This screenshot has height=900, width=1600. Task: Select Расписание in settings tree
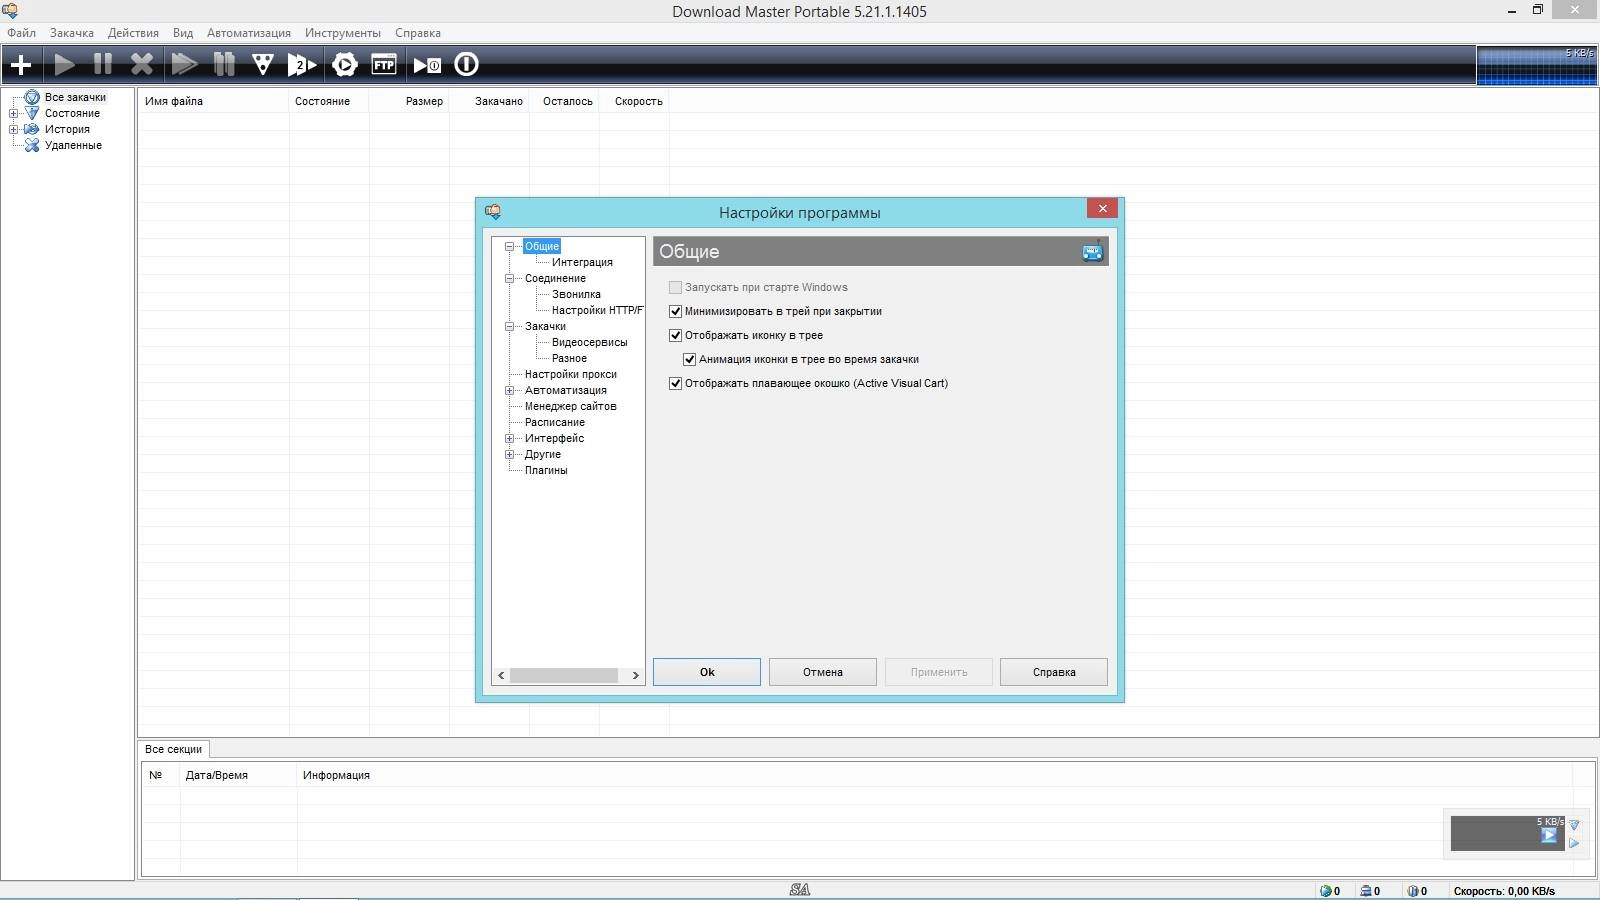pyautogui.click(x=555, y=422)
